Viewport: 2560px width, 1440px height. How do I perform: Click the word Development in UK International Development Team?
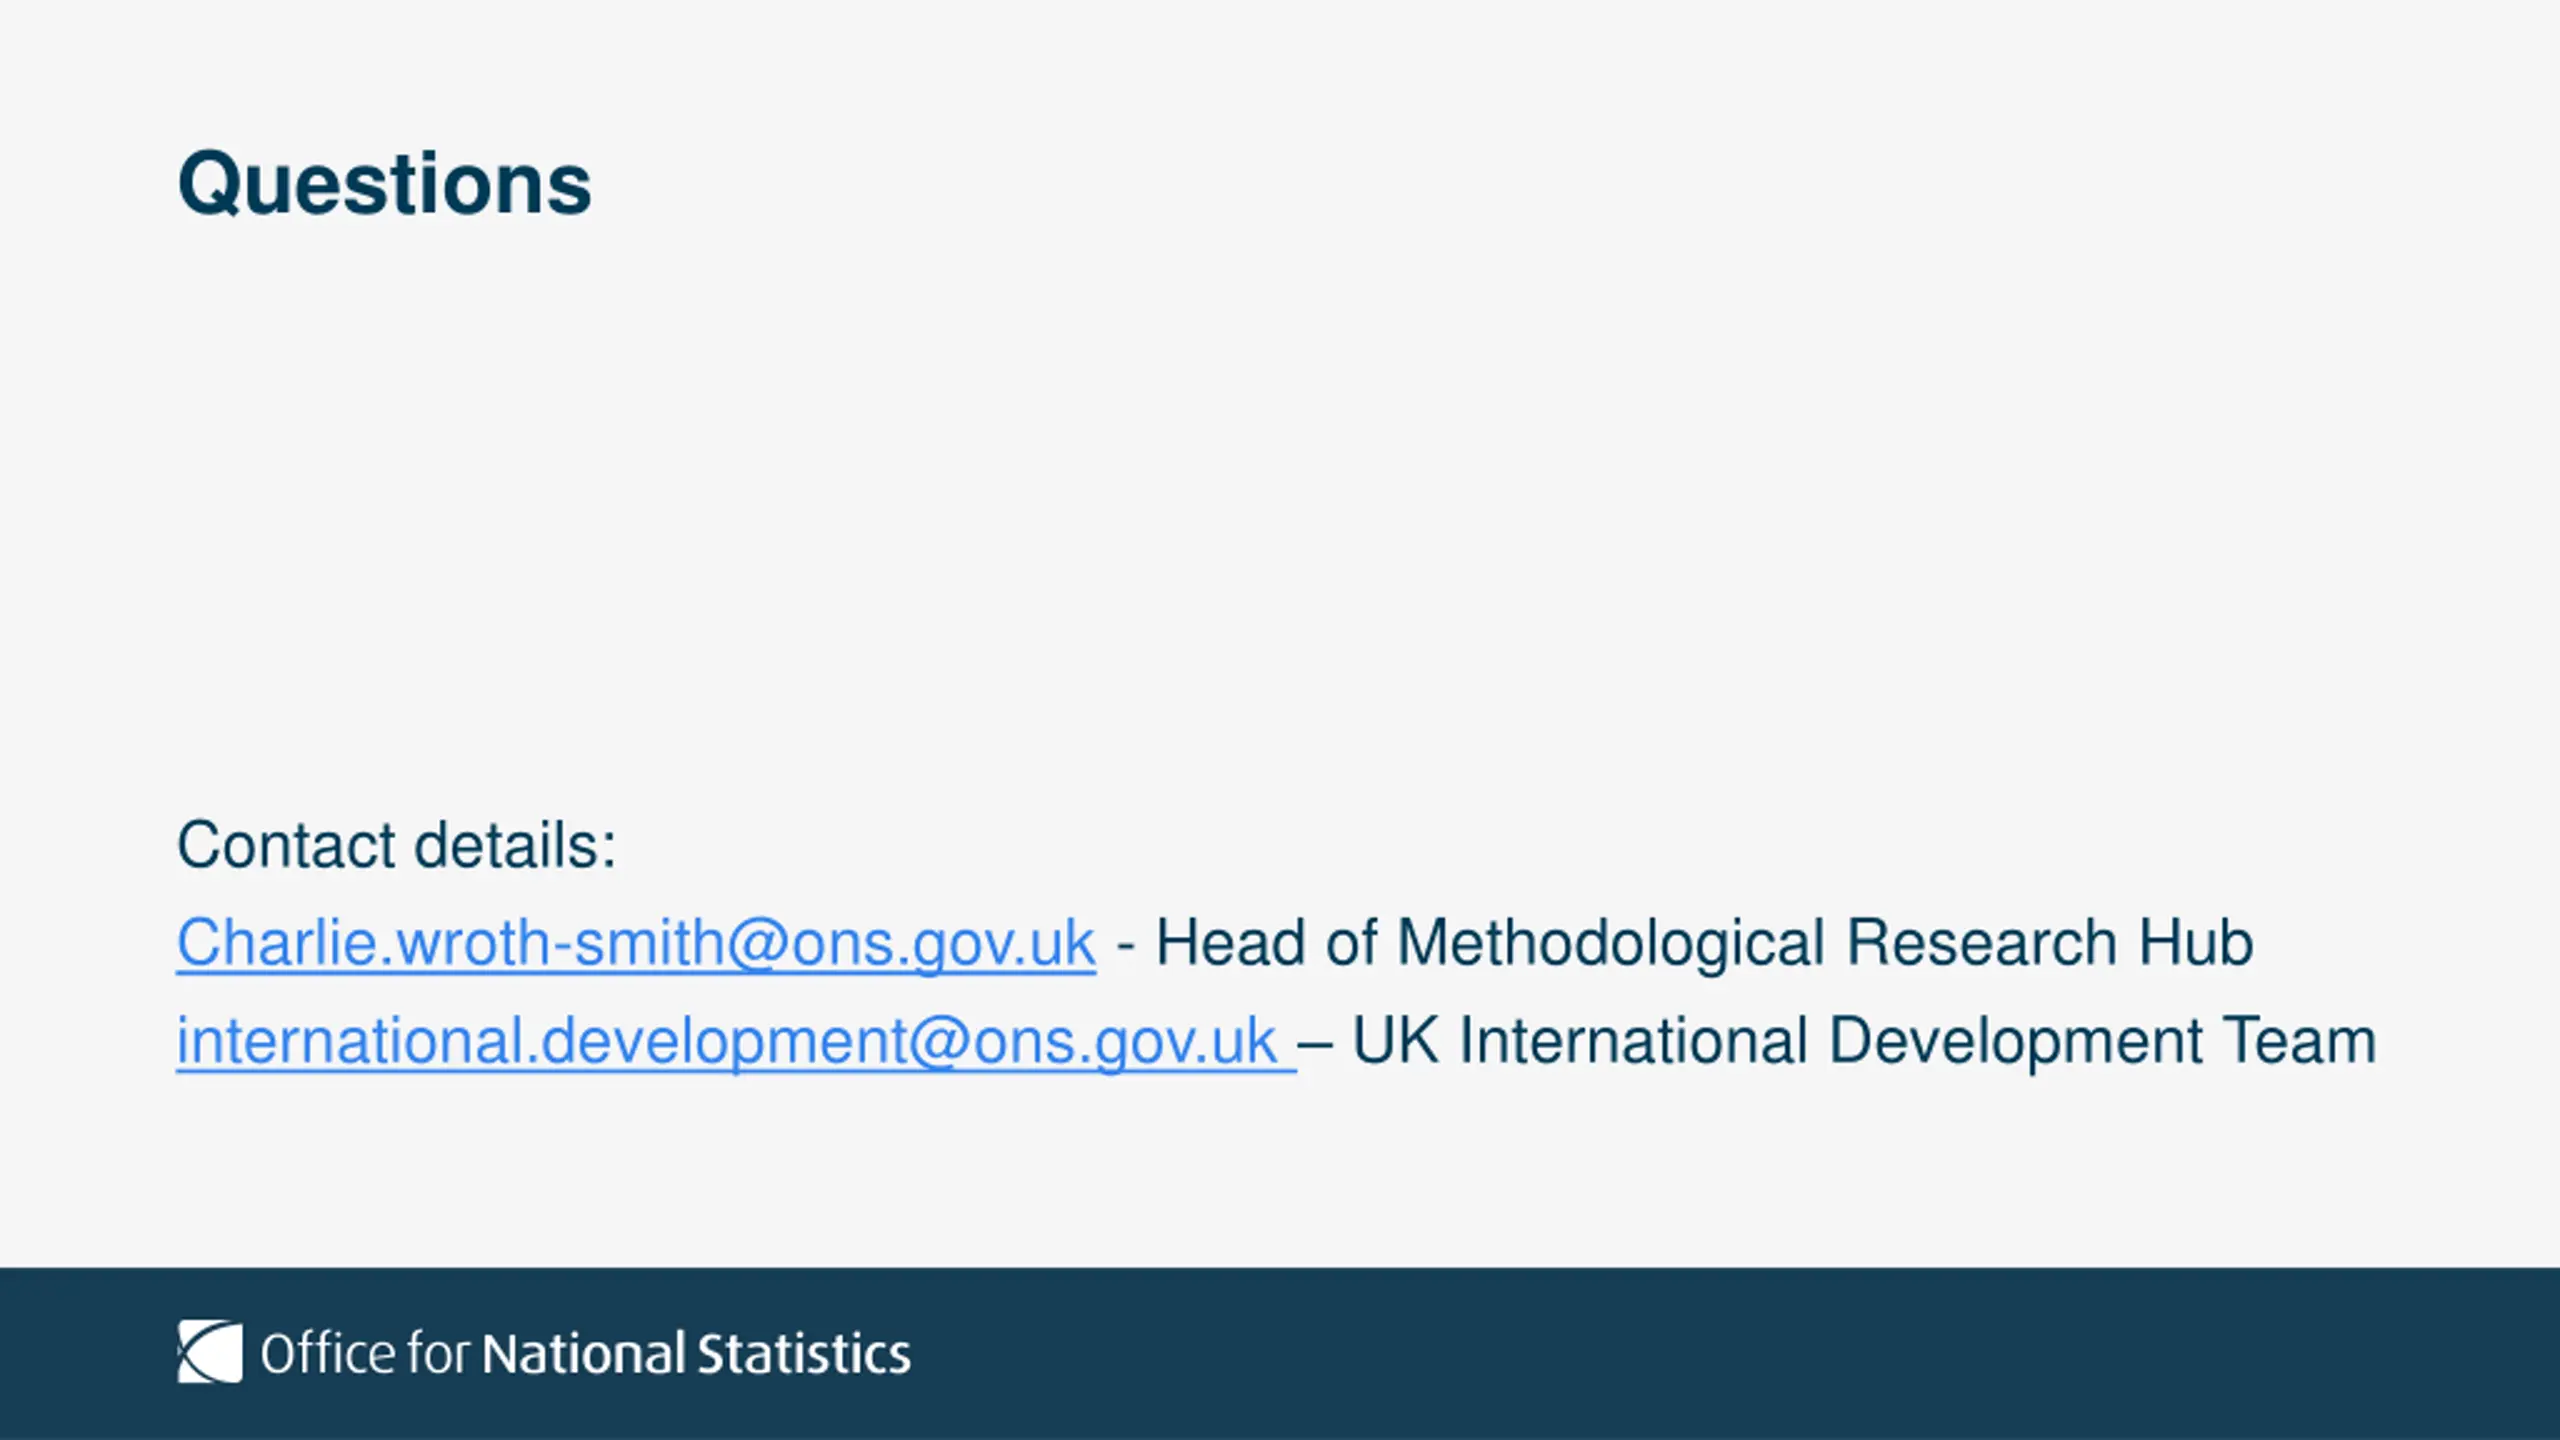coord(2015,1041)
